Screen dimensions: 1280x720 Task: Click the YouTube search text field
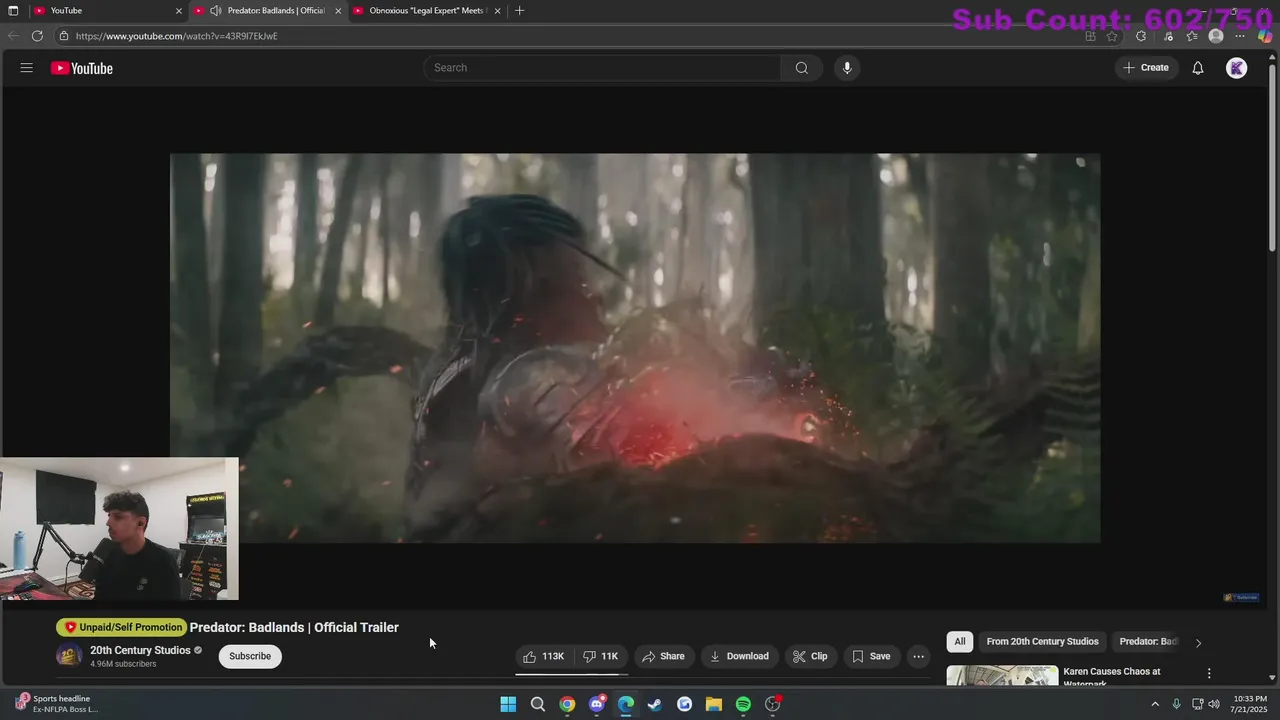coord(603,68)
